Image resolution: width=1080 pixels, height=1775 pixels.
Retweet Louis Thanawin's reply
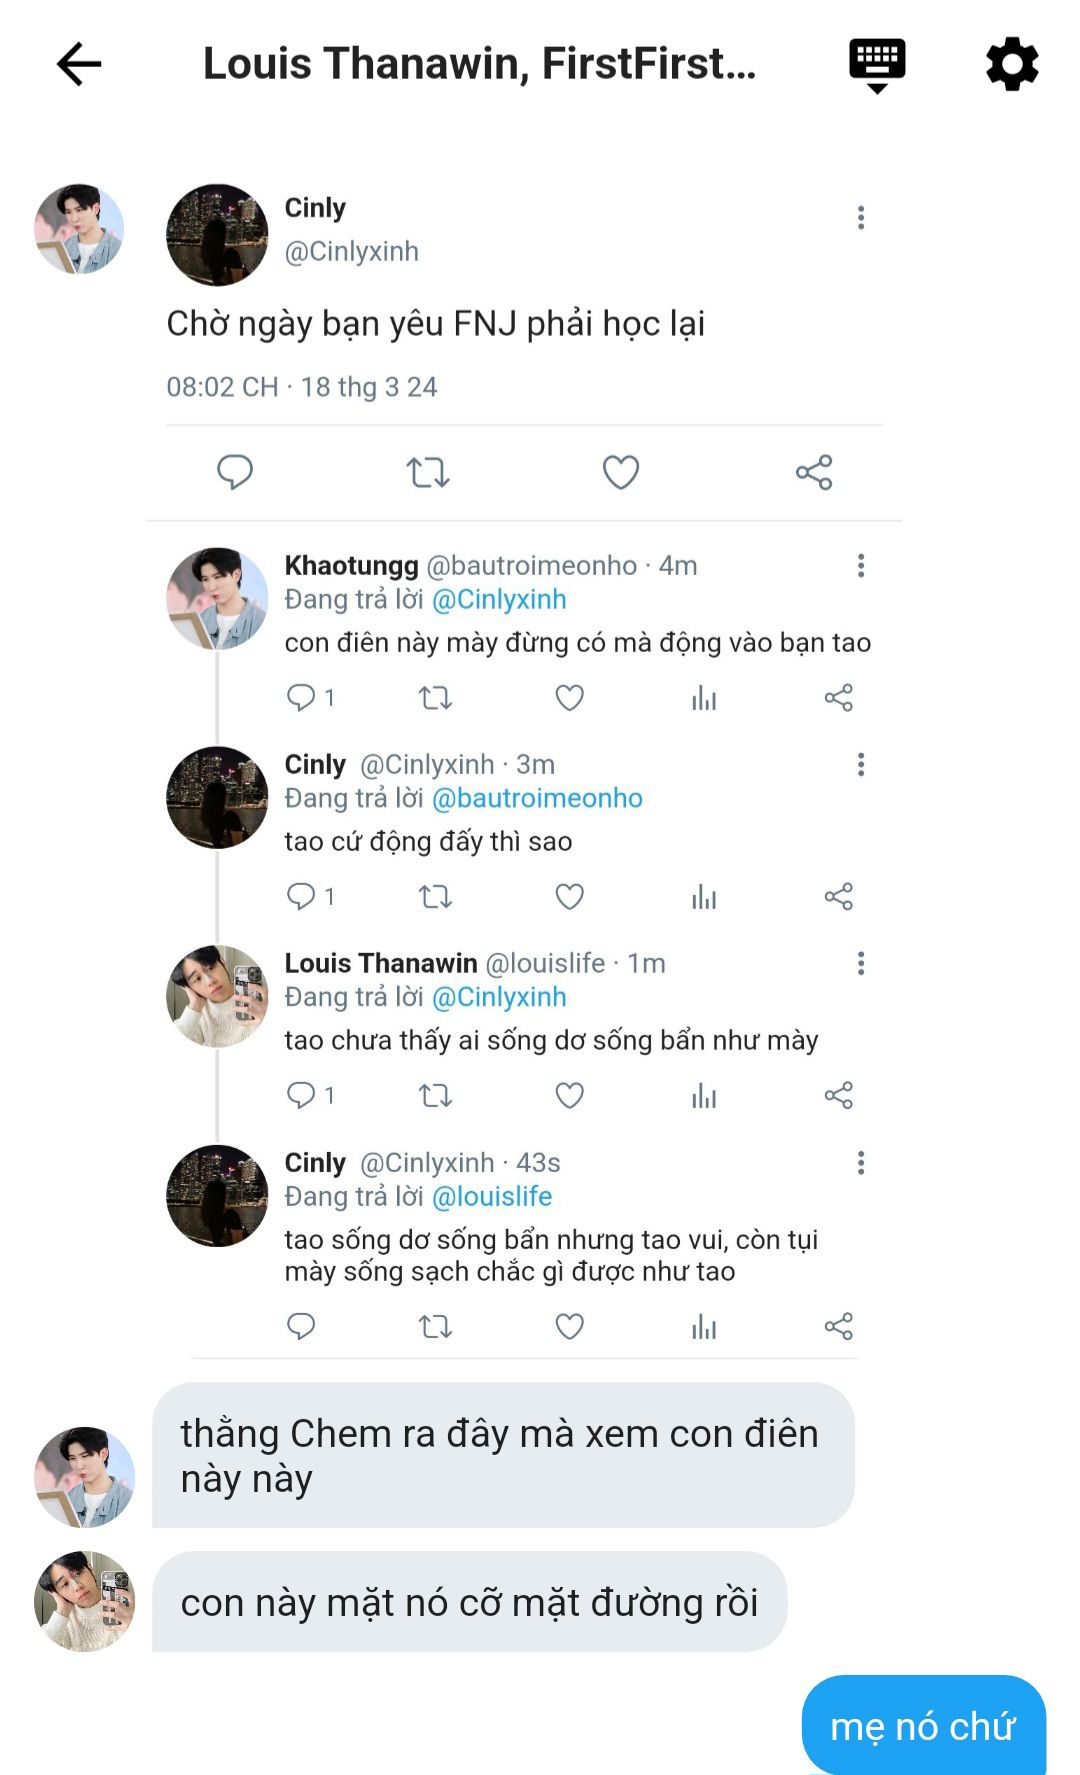435,1096
